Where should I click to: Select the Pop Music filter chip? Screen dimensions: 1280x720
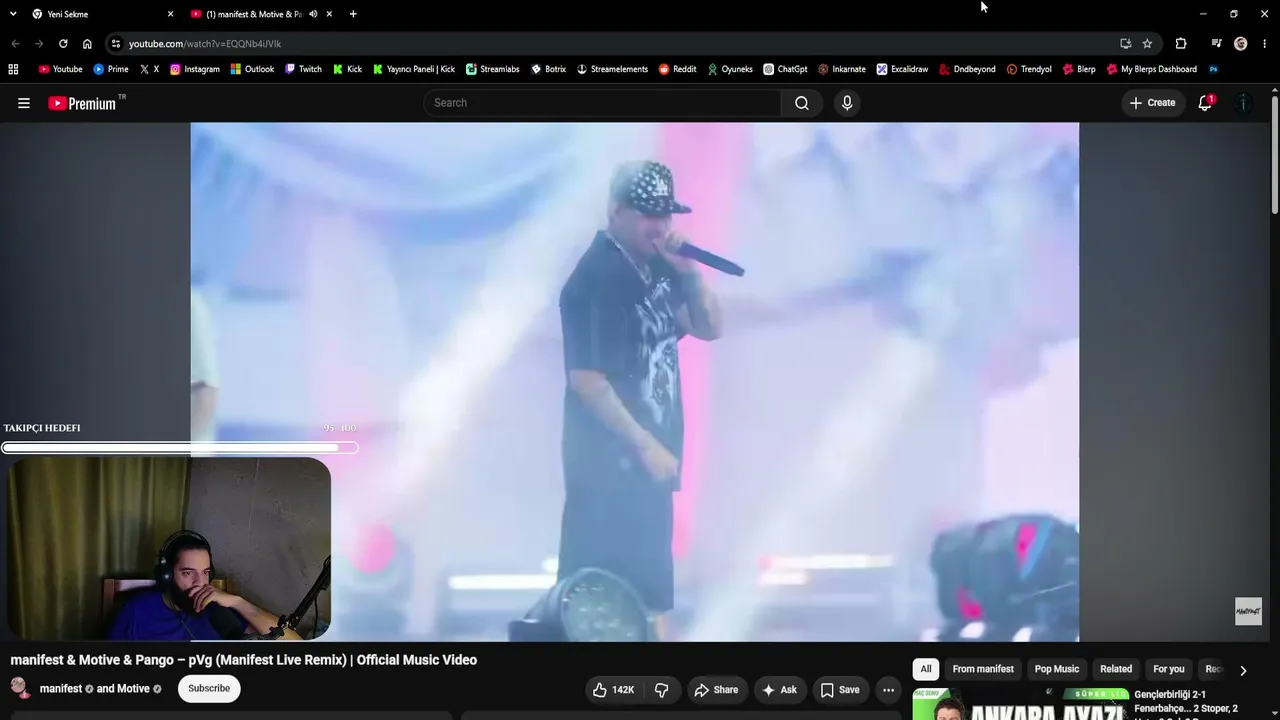(x=1057, y=669)
